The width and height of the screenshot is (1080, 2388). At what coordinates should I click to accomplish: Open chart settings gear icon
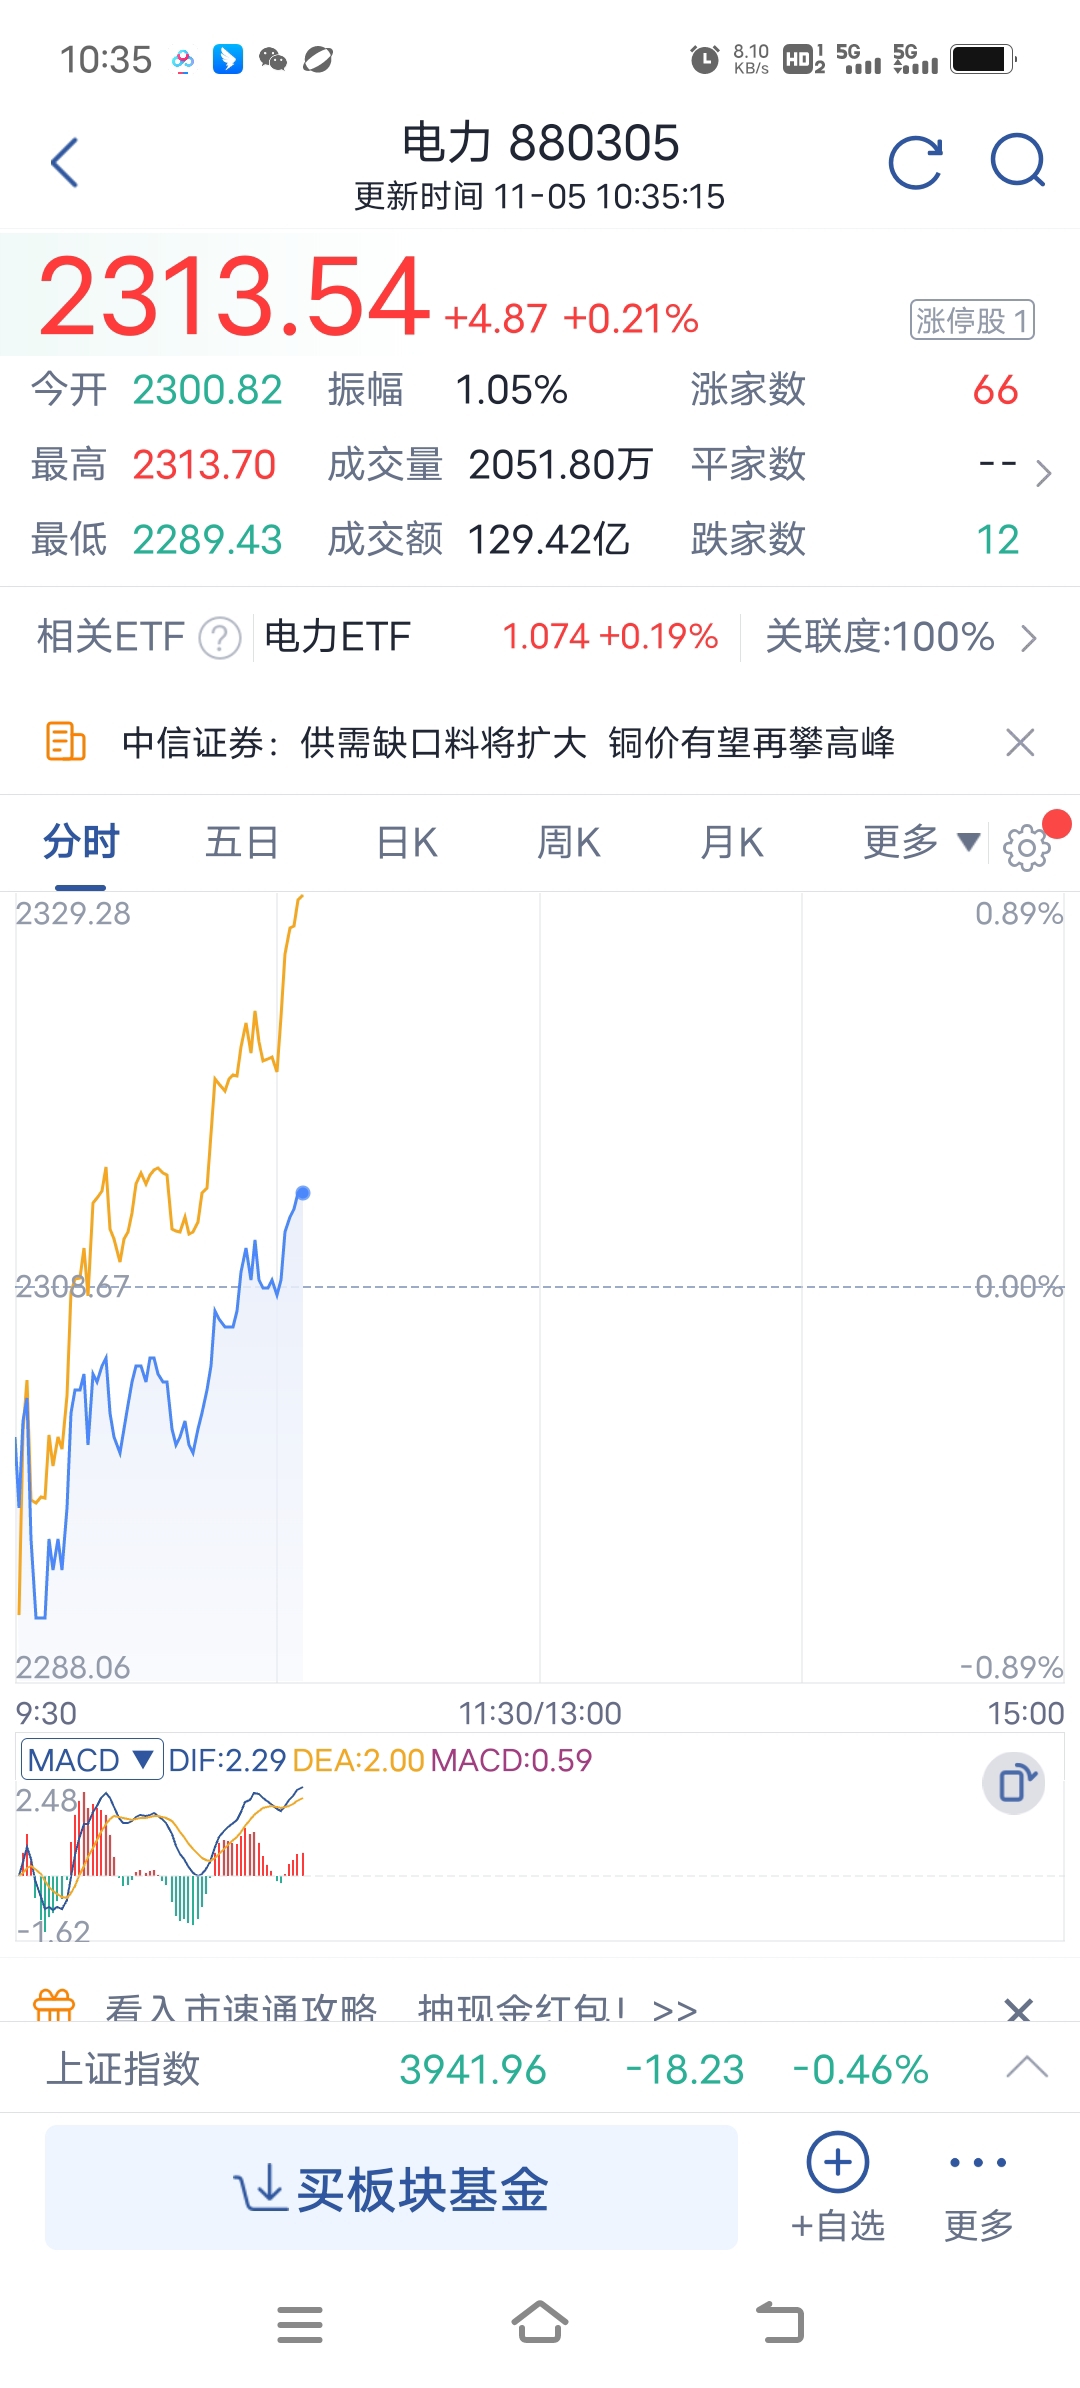(1026, 847)
